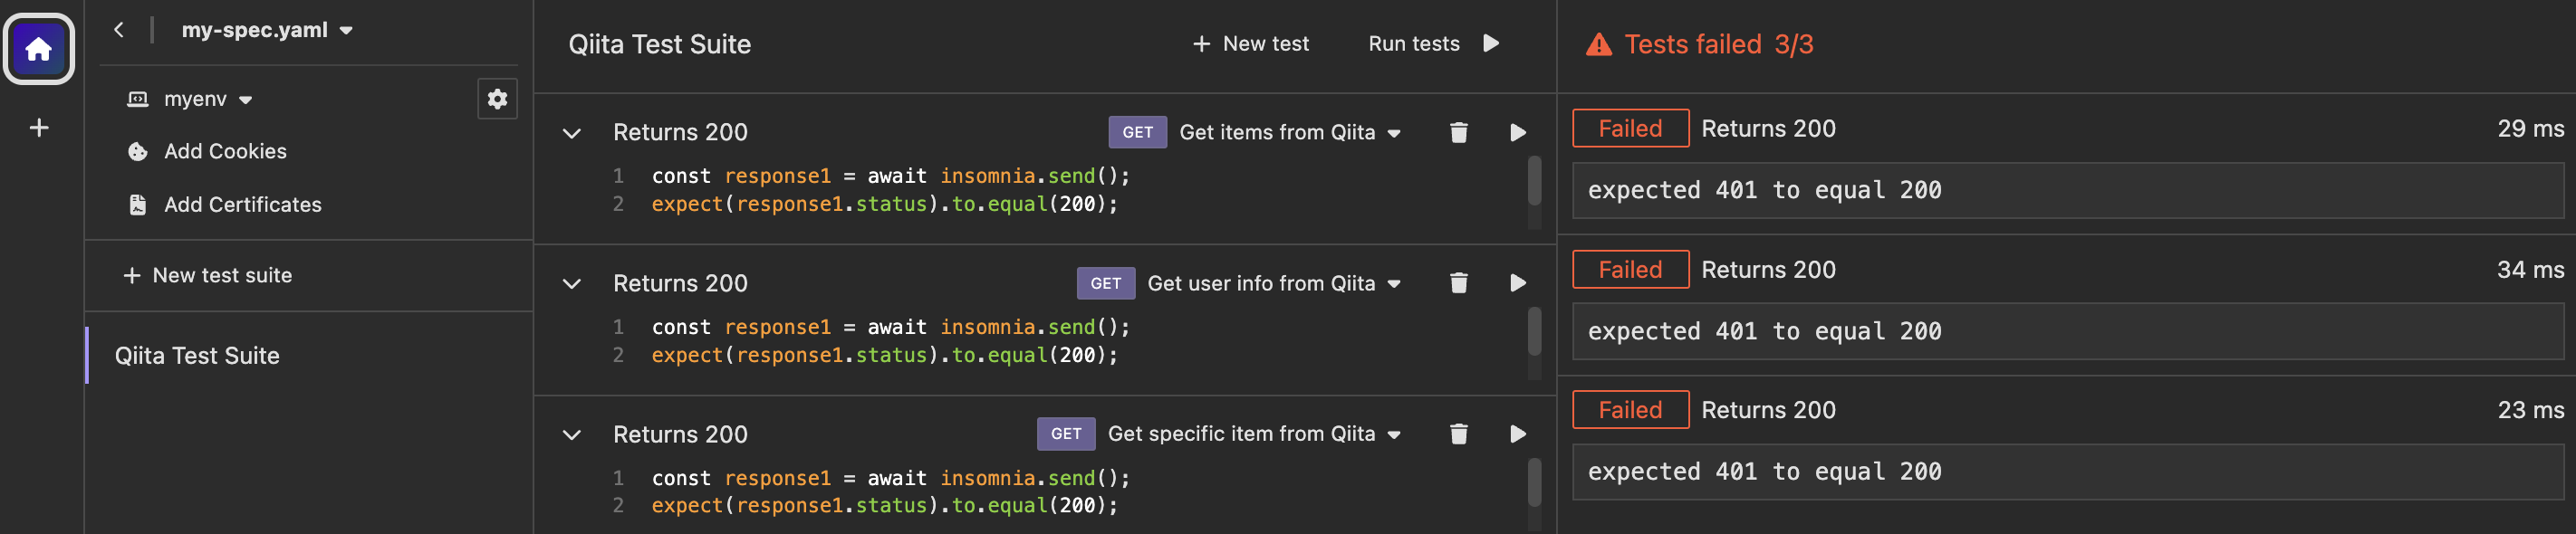
Task: Click Add Cookies
Action: (x=225, y=152)
